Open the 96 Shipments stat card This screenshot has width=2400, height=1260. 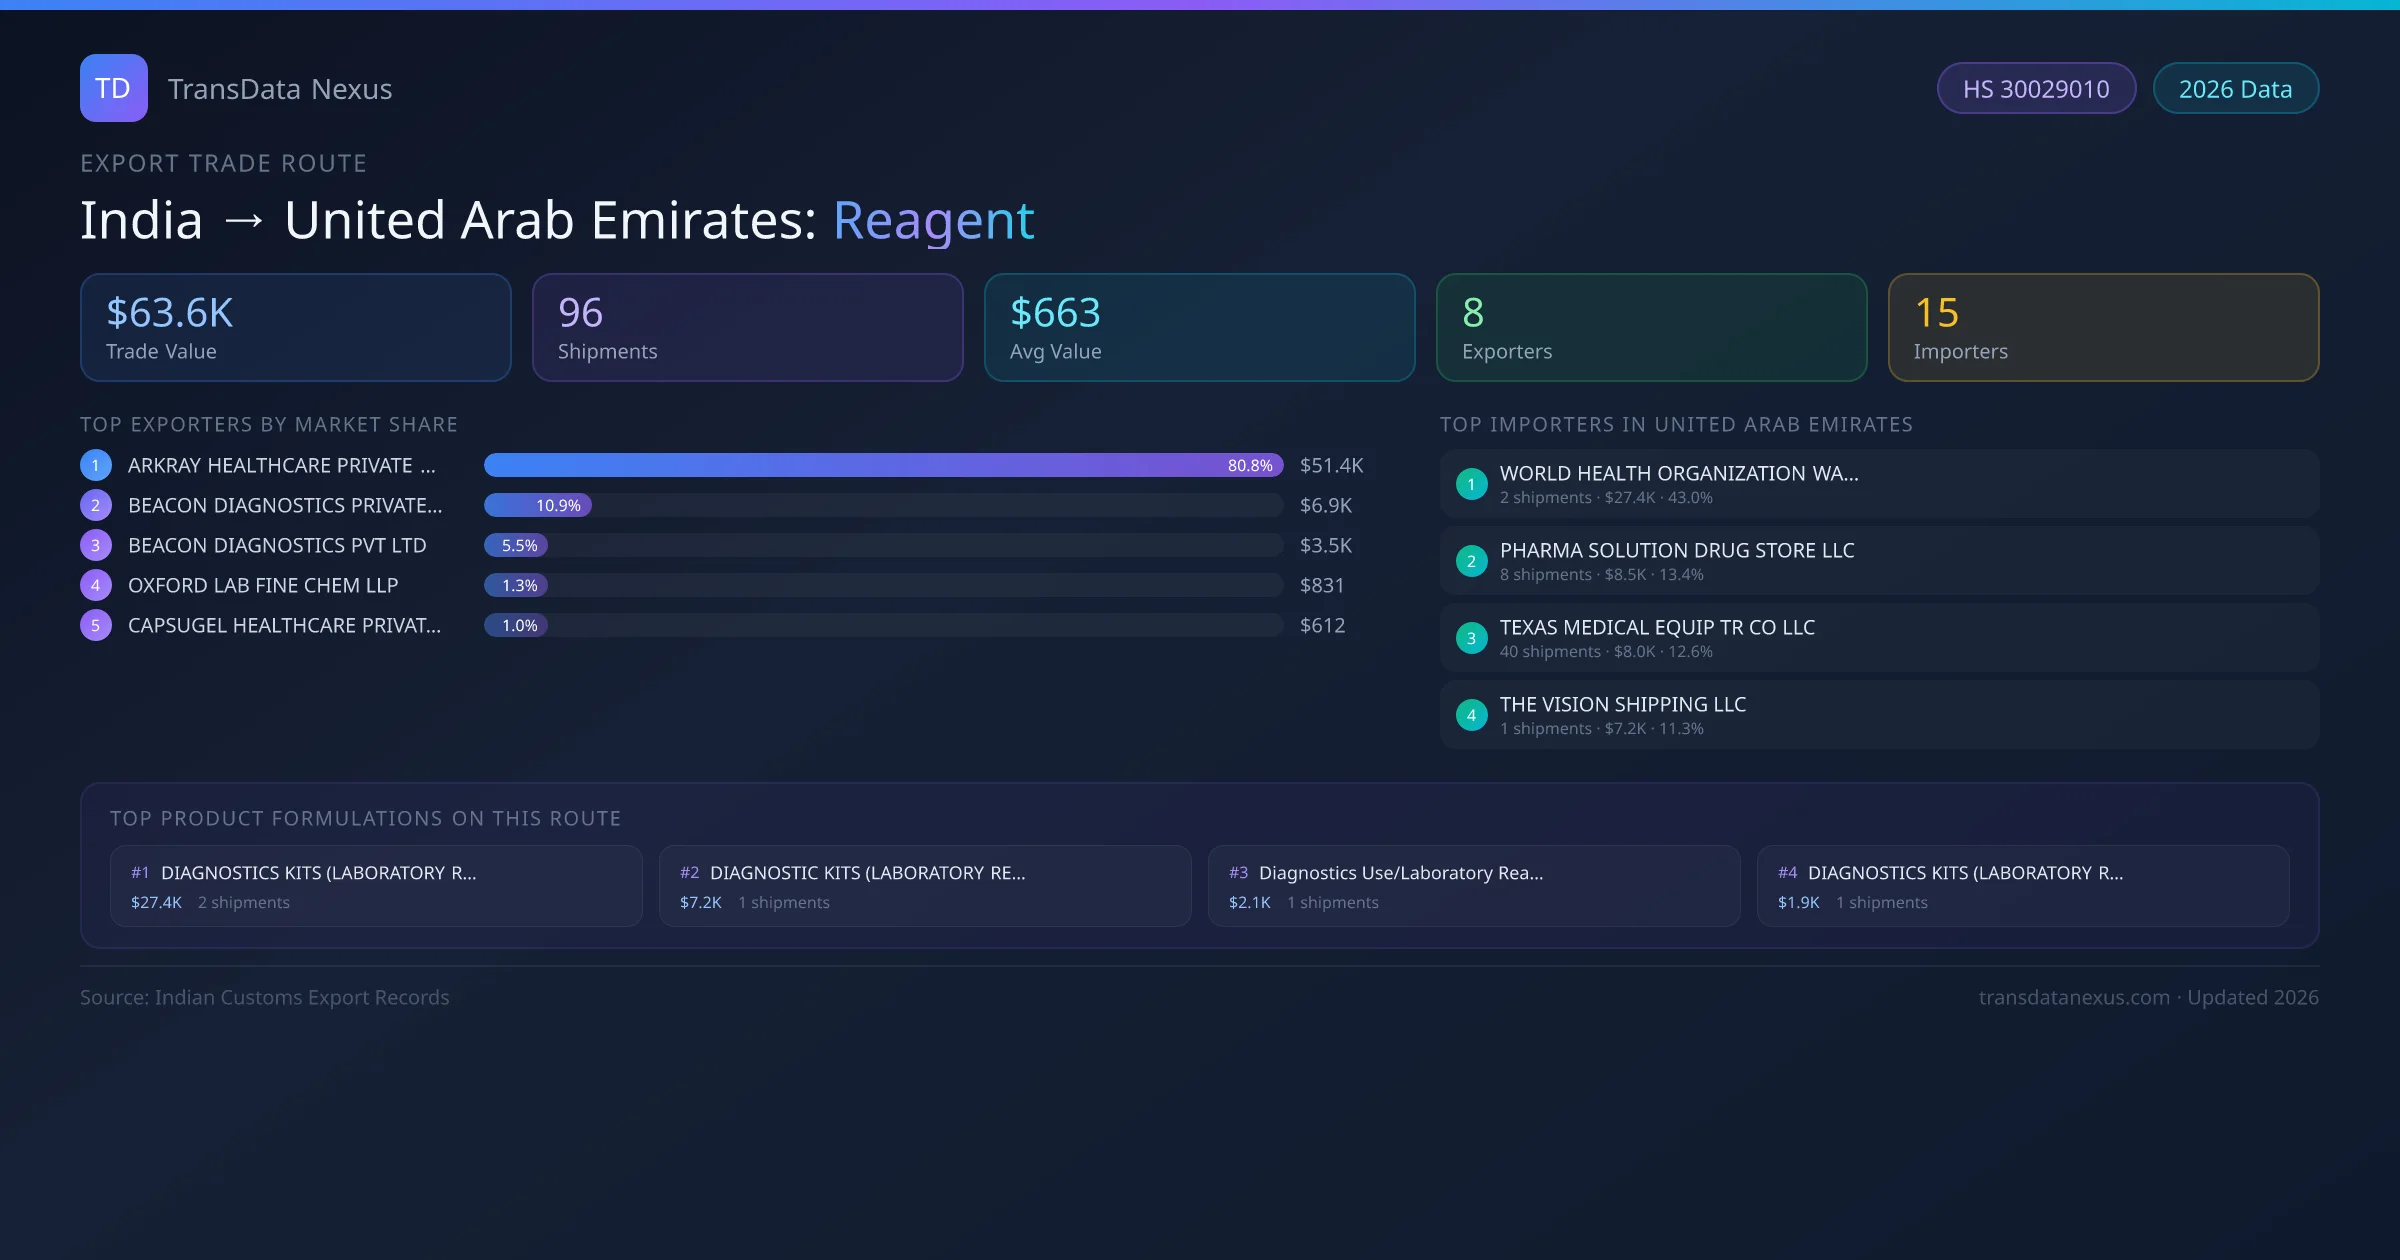tap(747, 328)
